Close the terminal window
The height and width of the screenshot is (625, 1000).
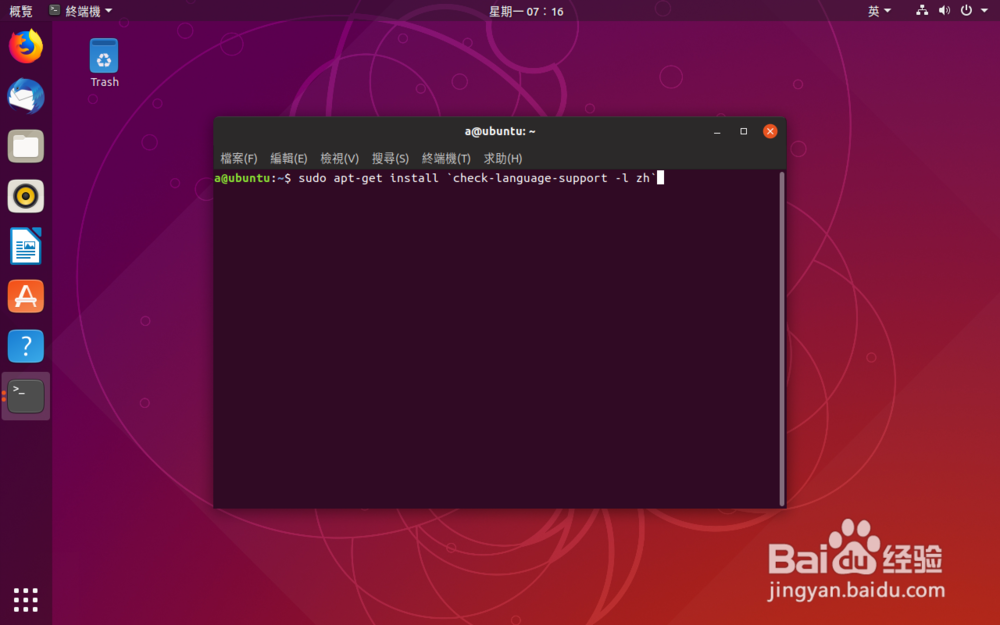770,131
